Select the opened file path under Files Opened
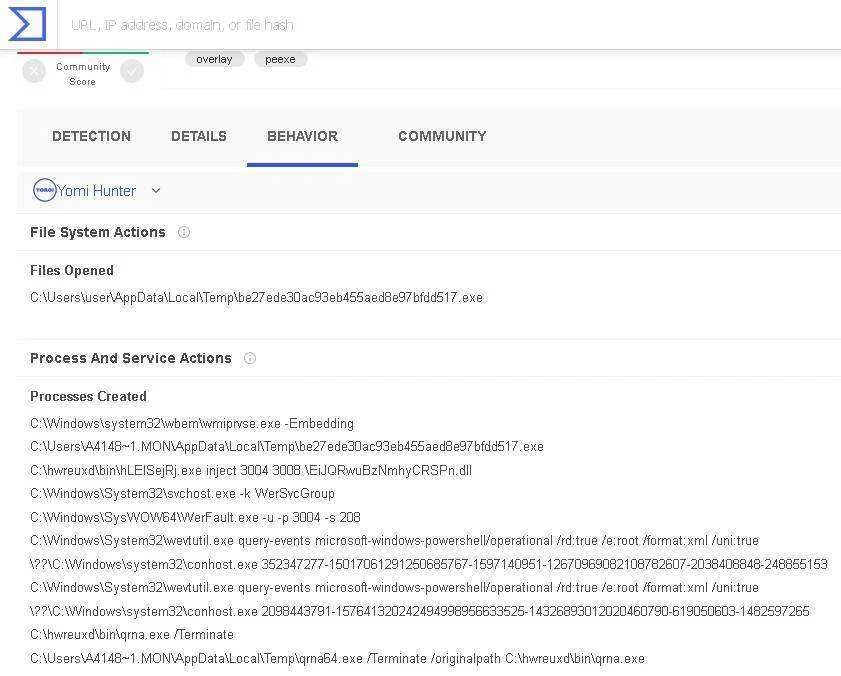This screenshot has width=841, height=676. (x=256, y=297)
